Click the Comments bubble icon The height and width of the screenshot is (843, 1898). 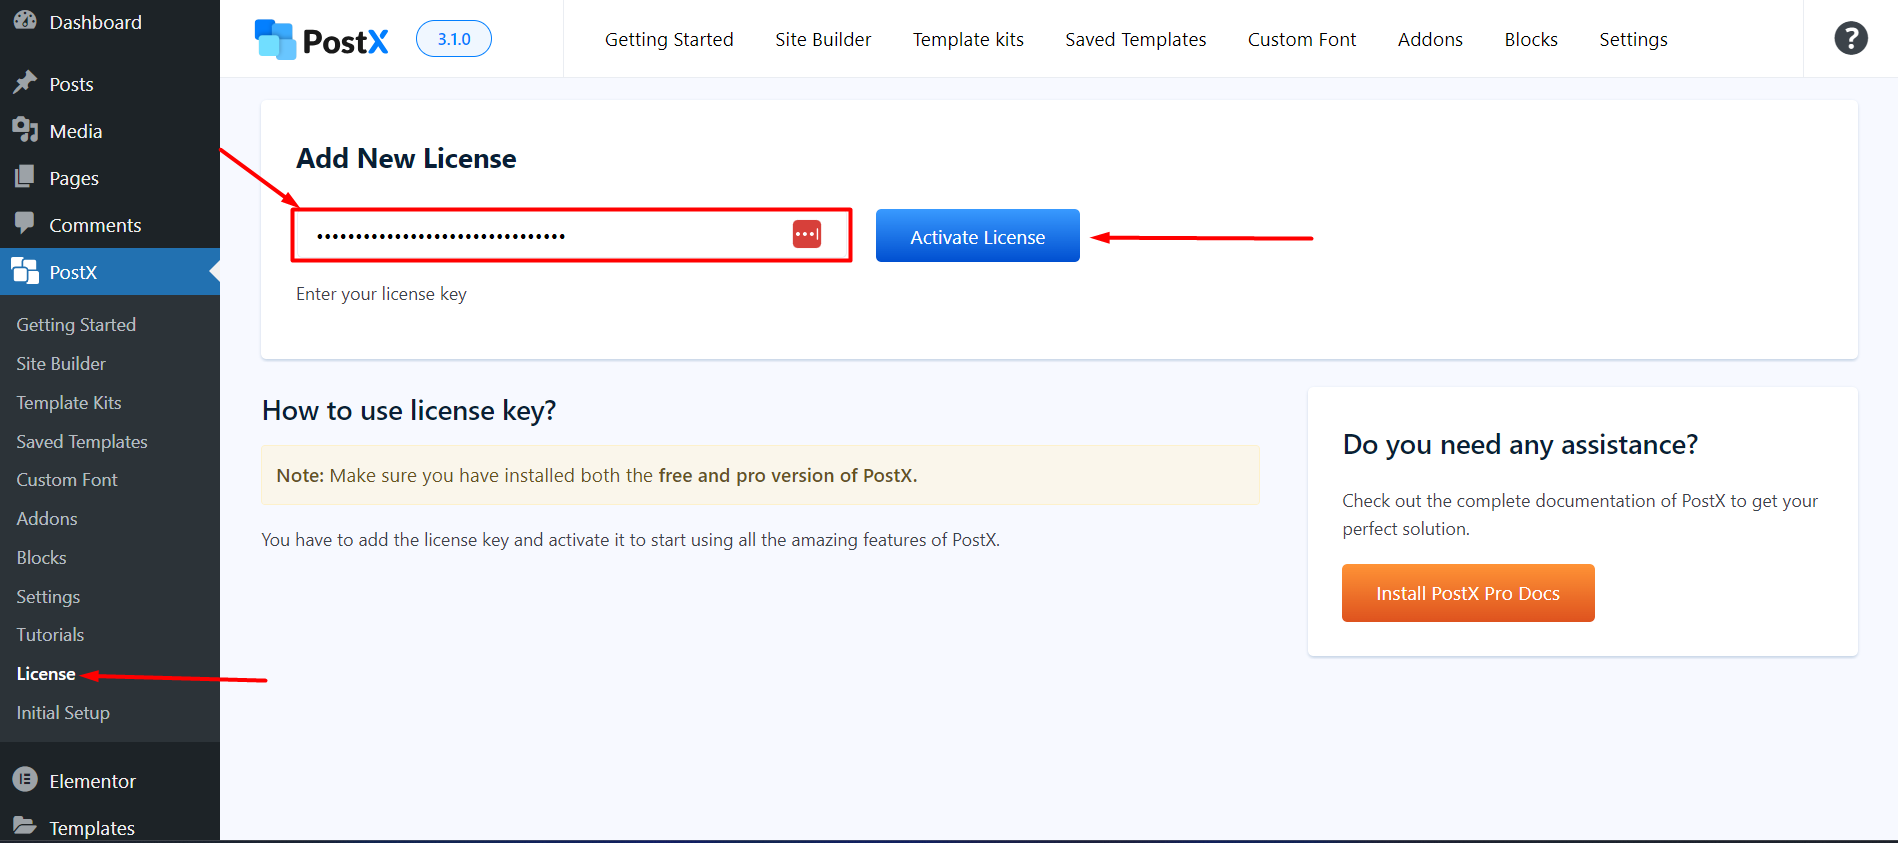25,224
